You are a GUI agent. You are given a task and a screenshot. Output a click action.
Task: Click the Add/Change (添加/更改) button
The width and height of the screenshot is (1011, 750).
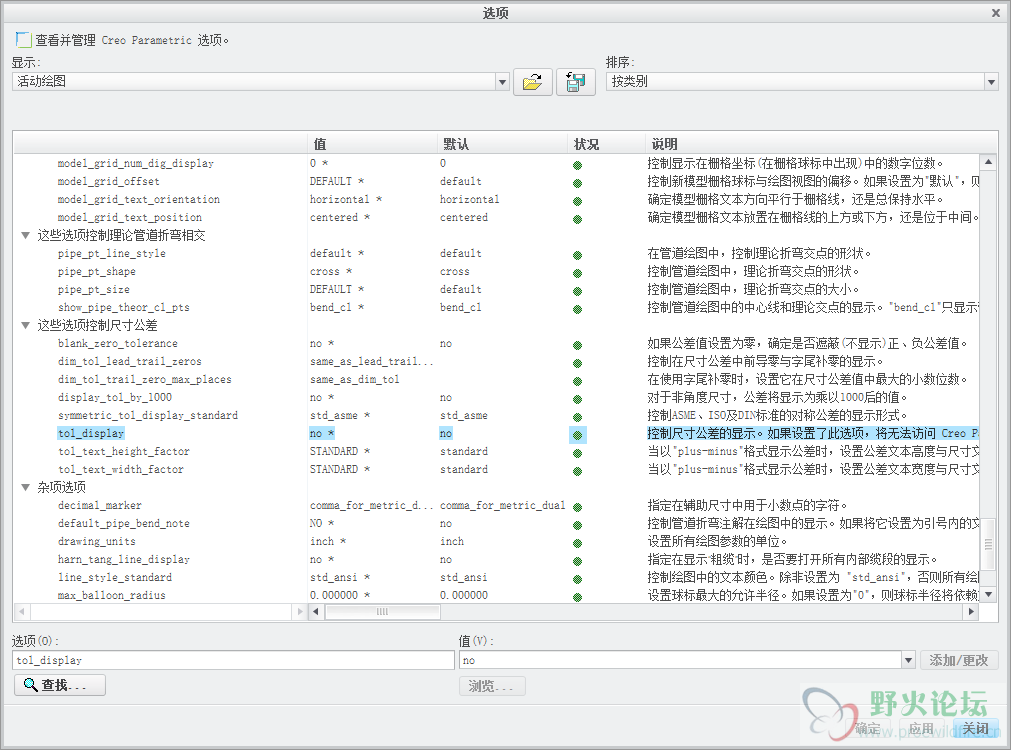tap(959, 660)
